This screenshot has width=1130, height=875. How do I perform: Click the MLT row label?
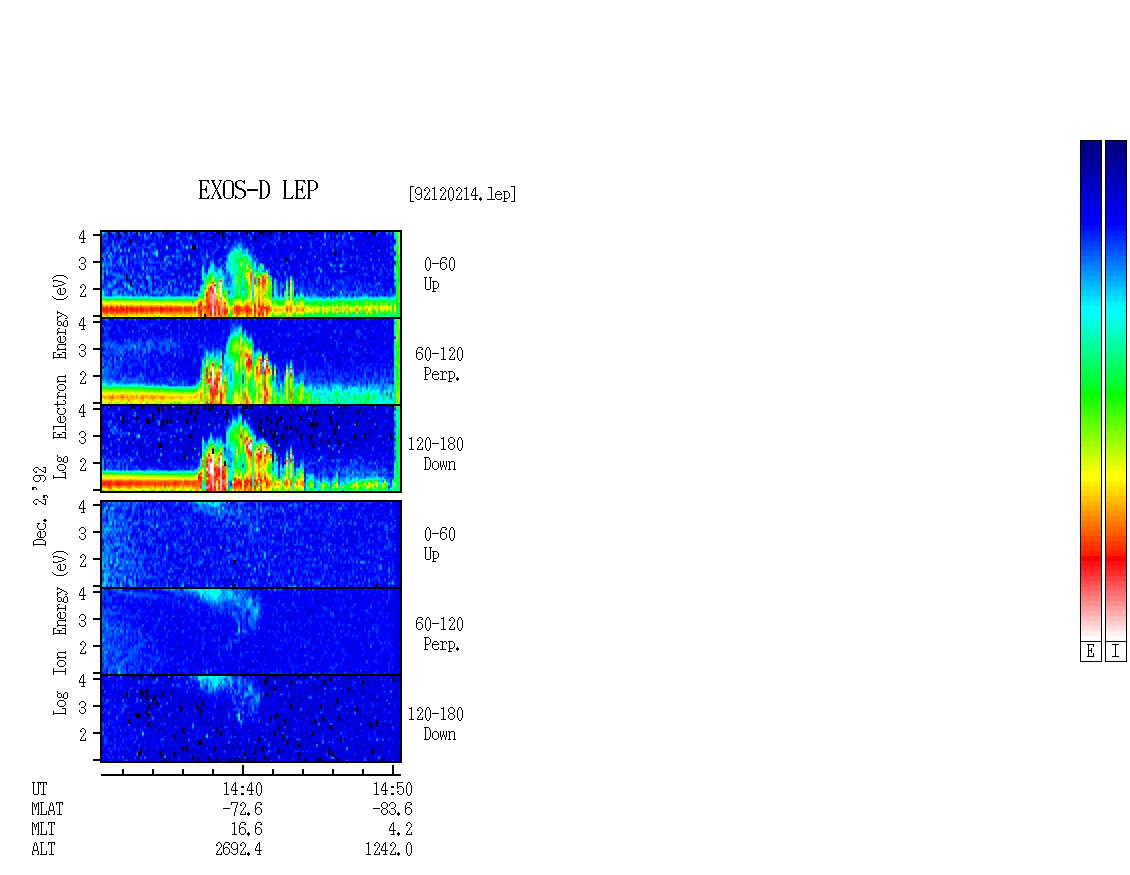tap(43, 830)
